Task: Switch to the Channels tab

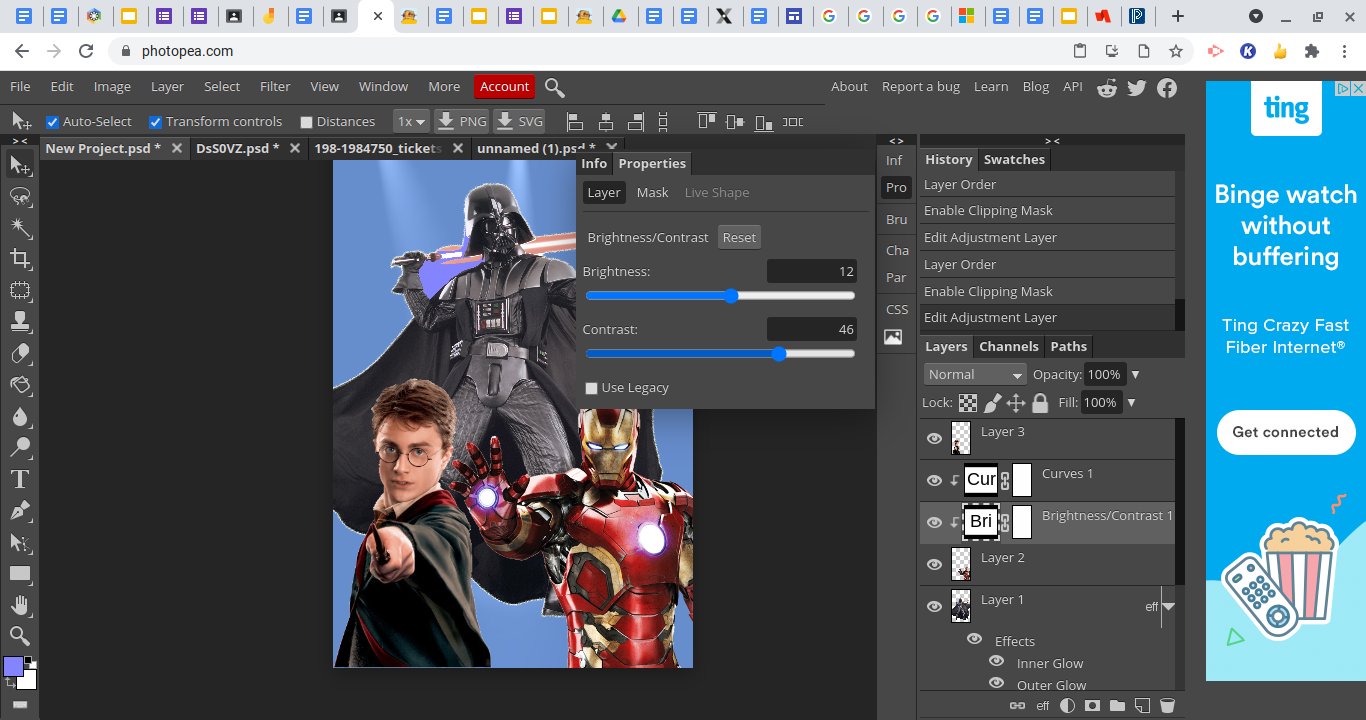Action: (1008, 347)
